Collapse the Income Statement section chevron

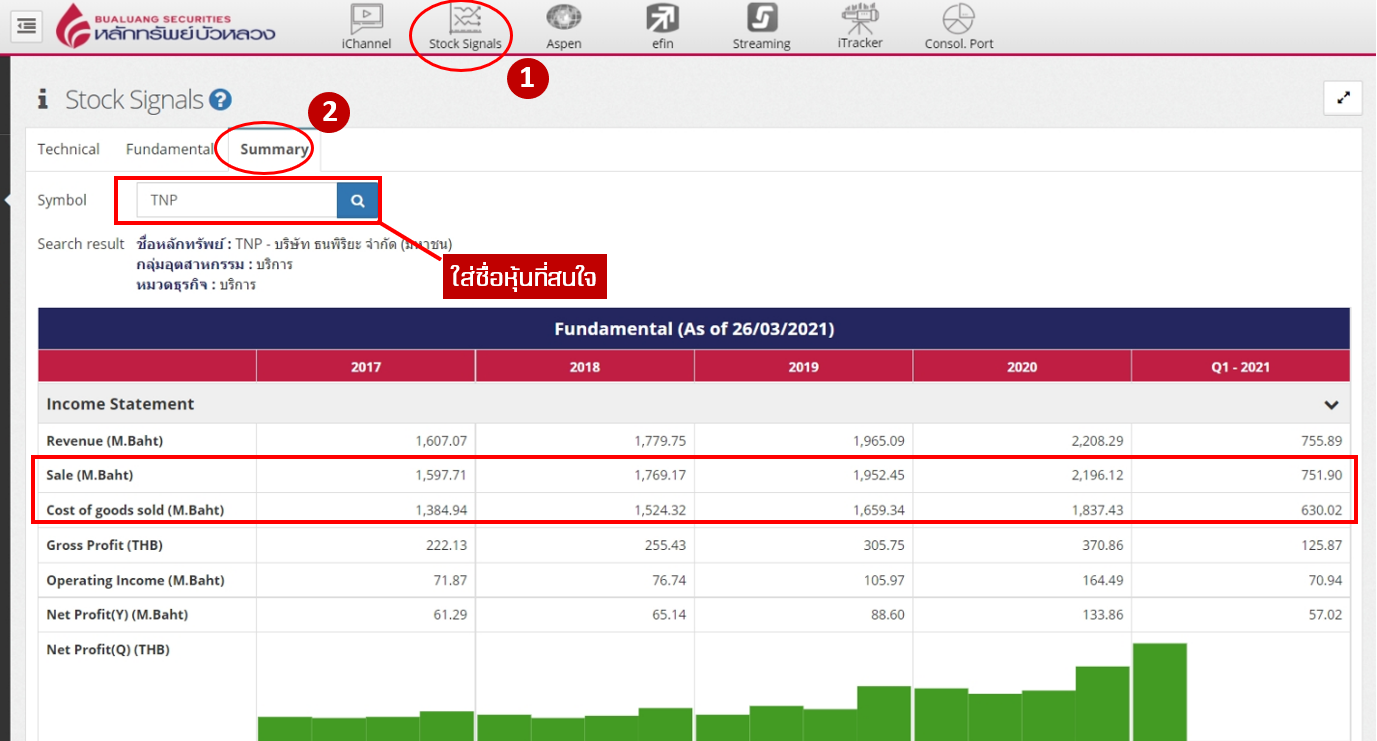pyautogui.click(x=1331, y=405)
